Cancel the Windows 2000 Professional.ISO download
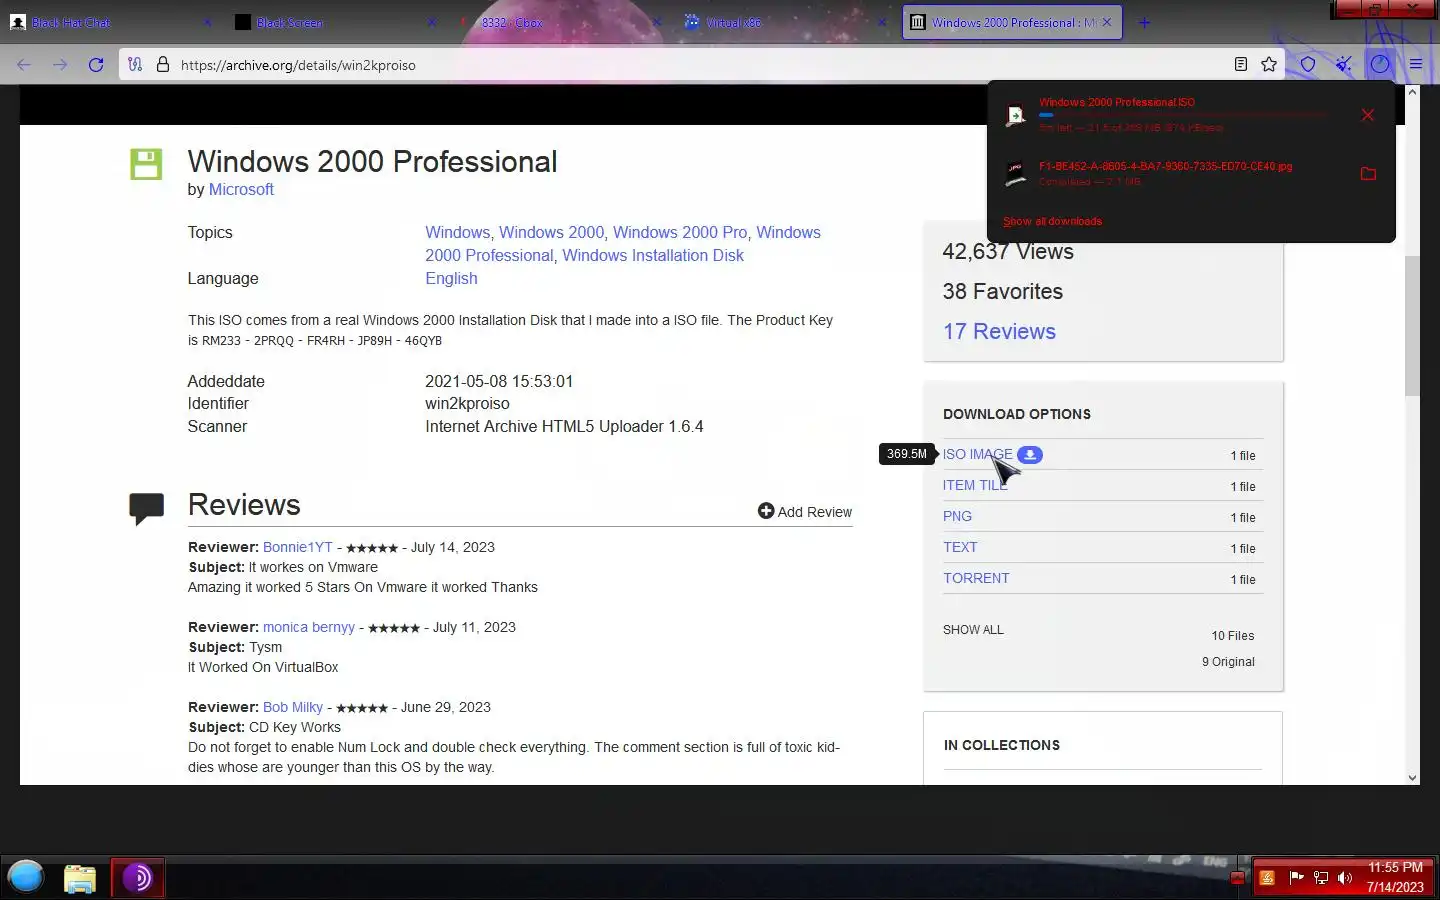Viewport: 1440px width, 900px height. pos(1368,115)
